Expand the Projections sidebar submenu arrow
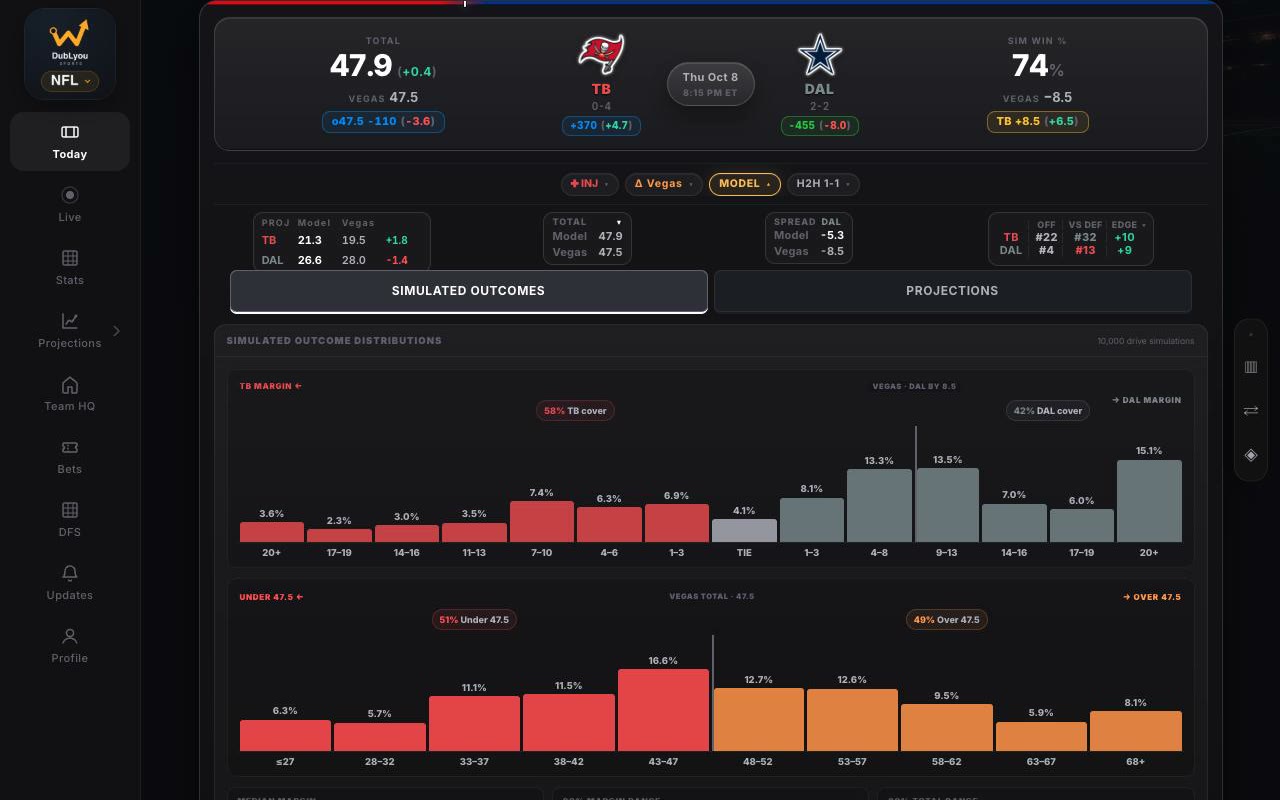Image resolution: width=1280 pixels, height=800 pixels. coord(116,331)
